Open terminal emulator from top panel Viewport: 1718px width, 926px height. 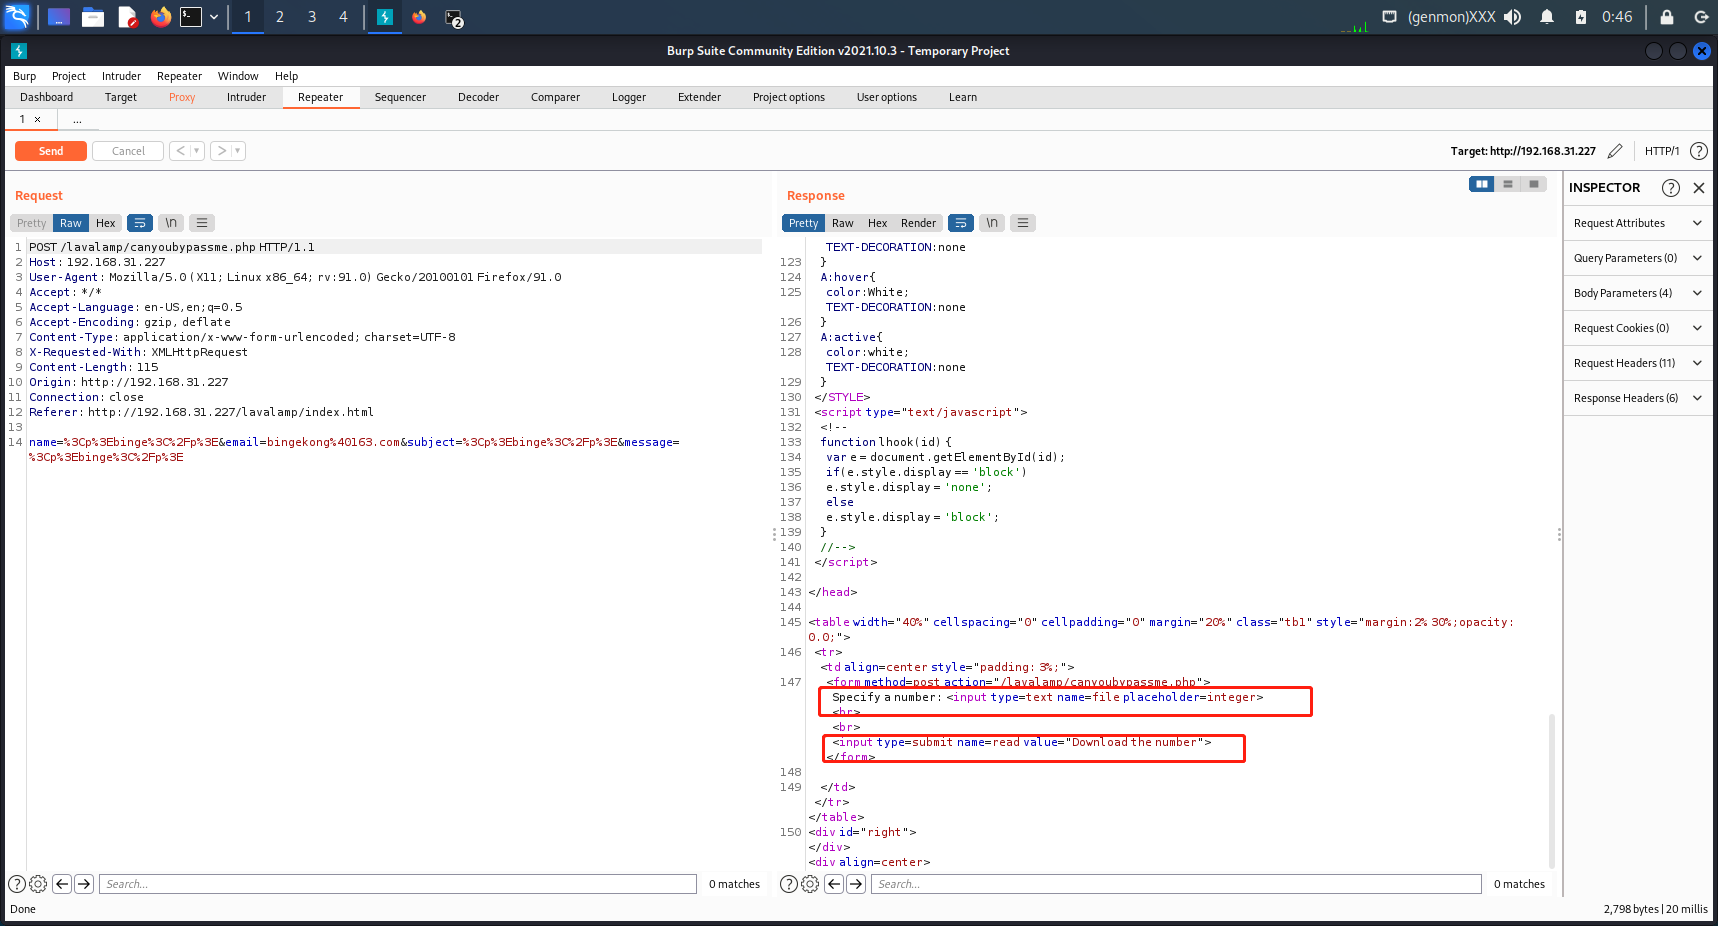(191, 17)
